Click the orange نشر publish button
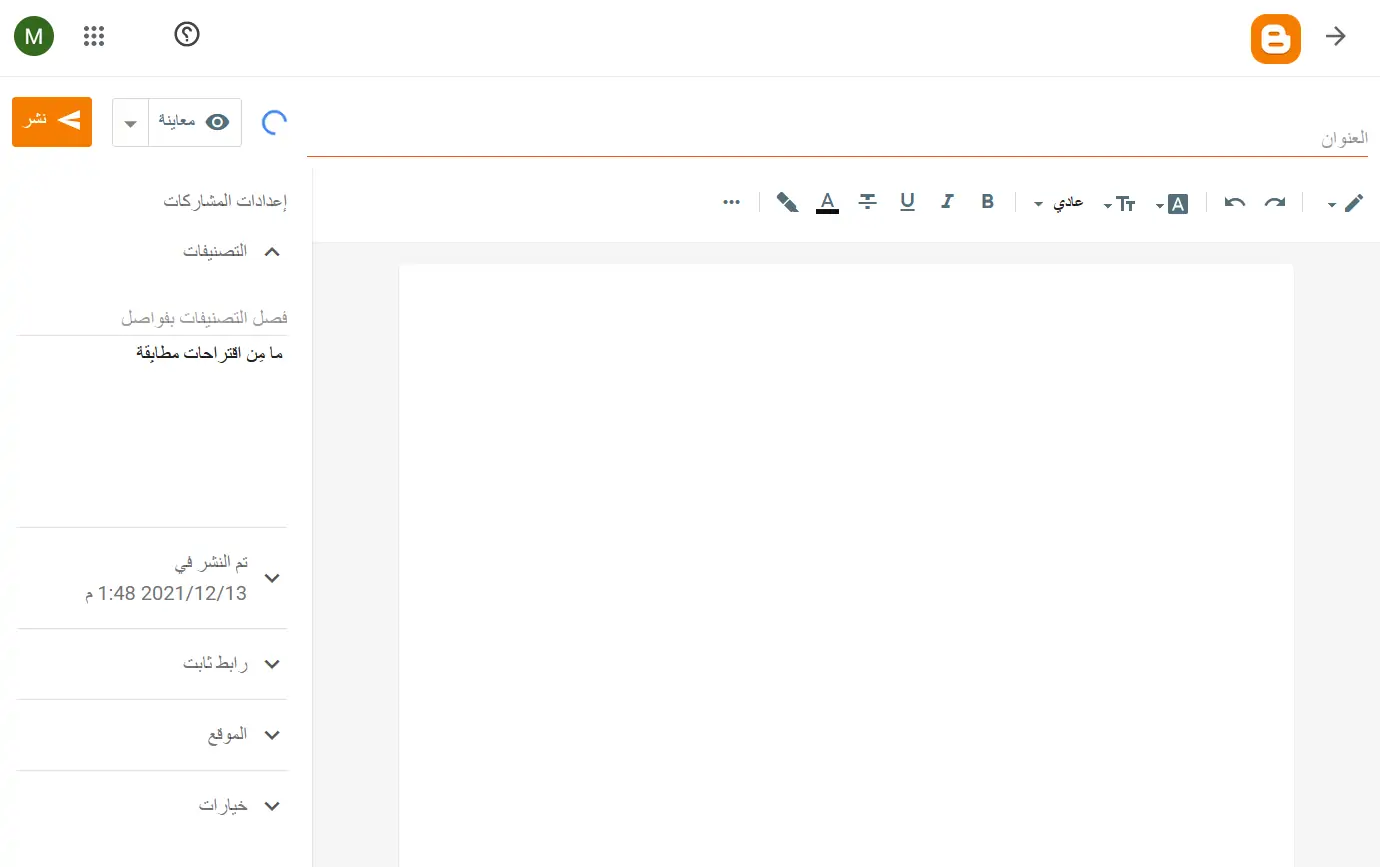Image resolution: width=1380 pixels, height=867 pixels. click(52, 122)
